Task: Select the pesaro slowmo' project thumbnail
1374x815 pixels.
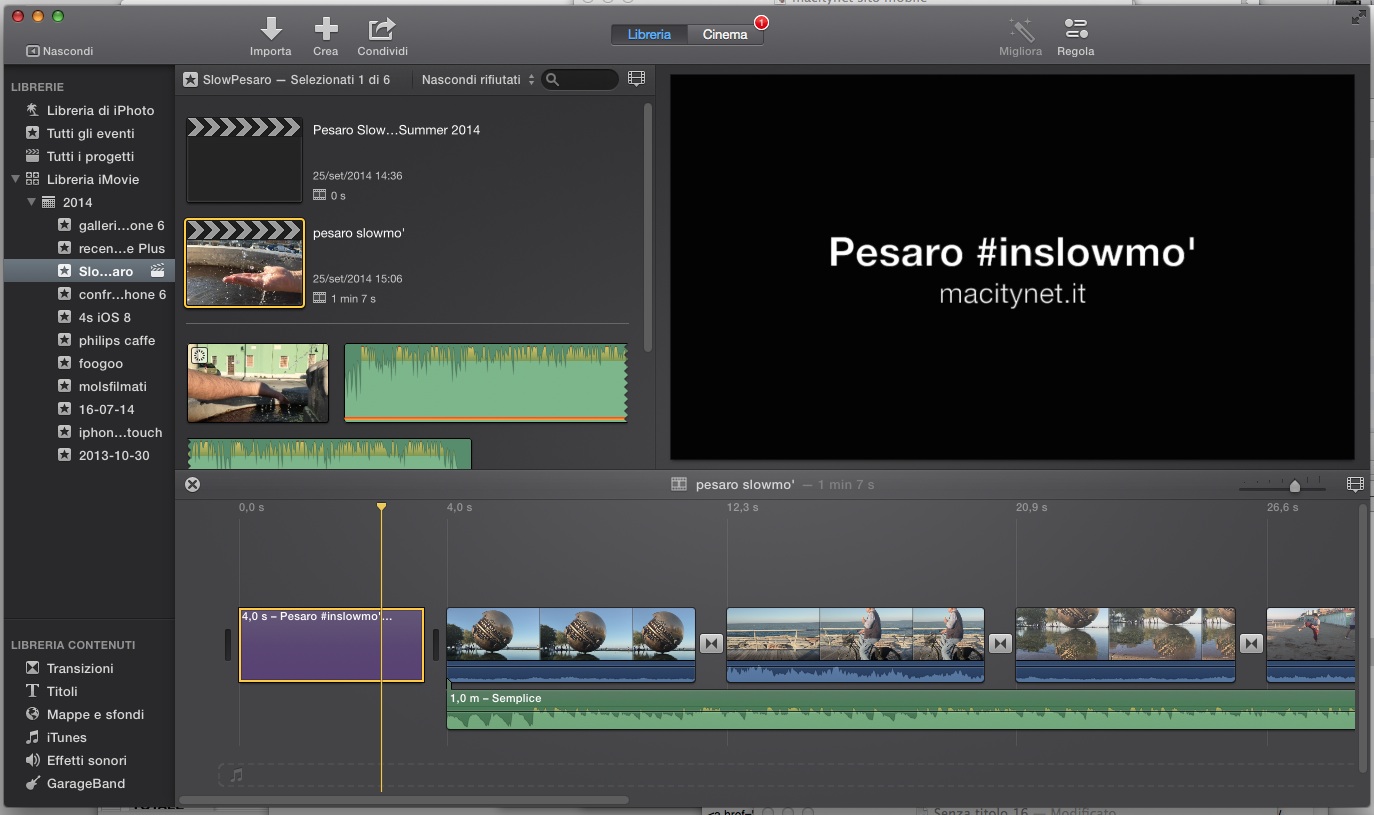Action: pos(245,263)
